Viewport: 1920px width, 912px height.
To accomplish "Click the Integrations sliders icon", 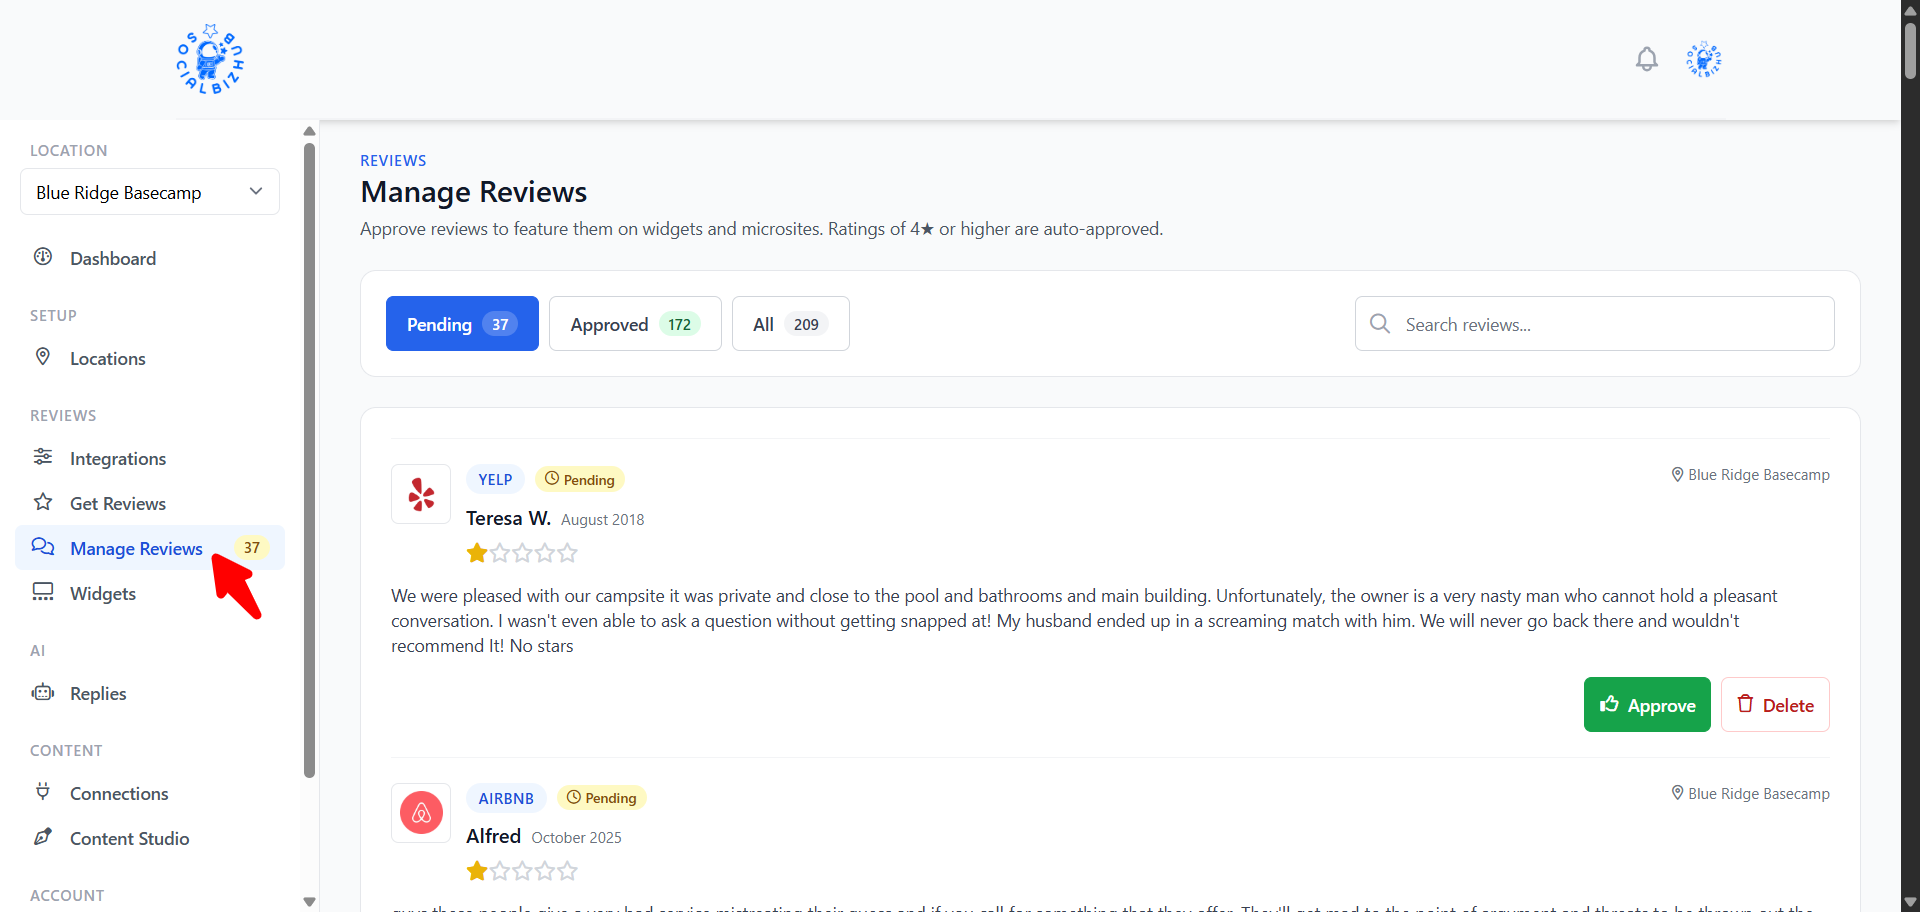I will click(x=43, y=457).
